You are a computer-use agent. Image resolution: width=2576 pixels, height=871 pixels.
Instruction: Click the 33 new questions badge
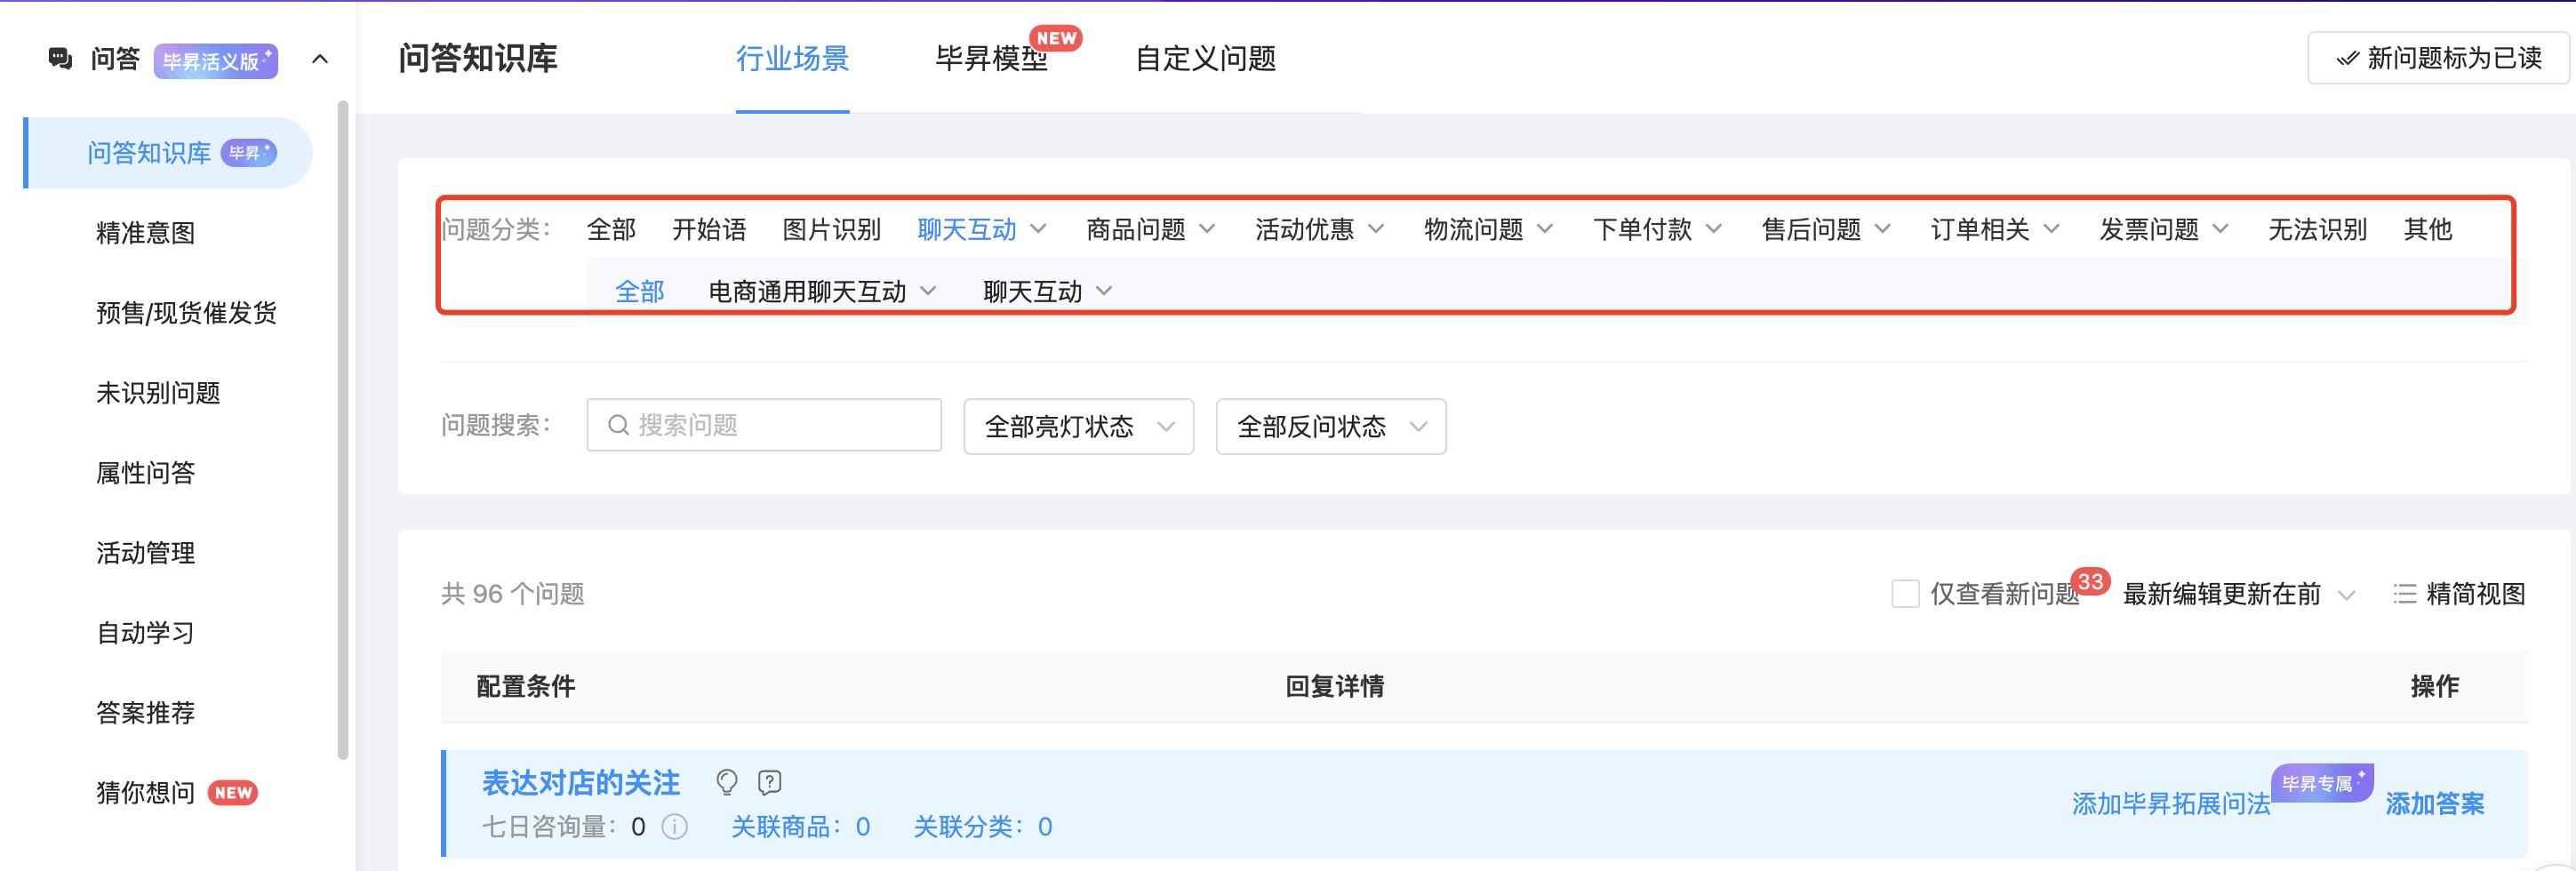pyautogui.click(x=2090, y=582)
